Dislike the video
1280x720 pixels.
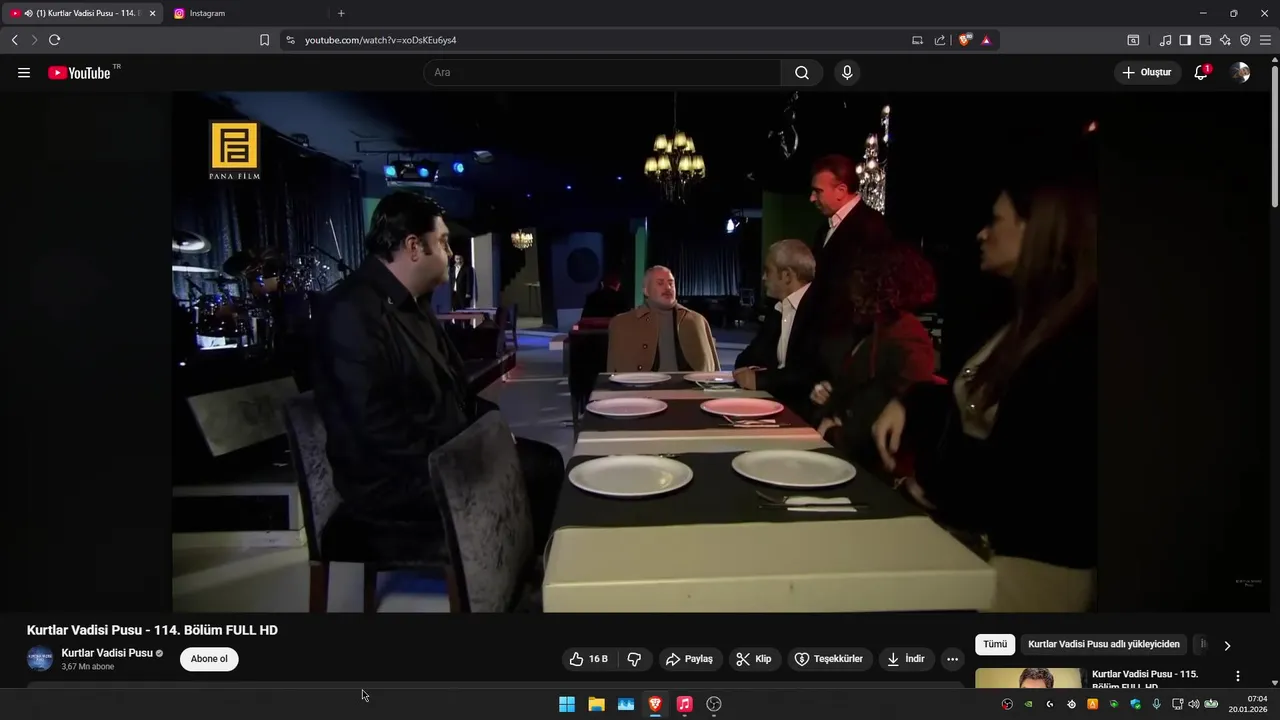click(x=634, y=659)
